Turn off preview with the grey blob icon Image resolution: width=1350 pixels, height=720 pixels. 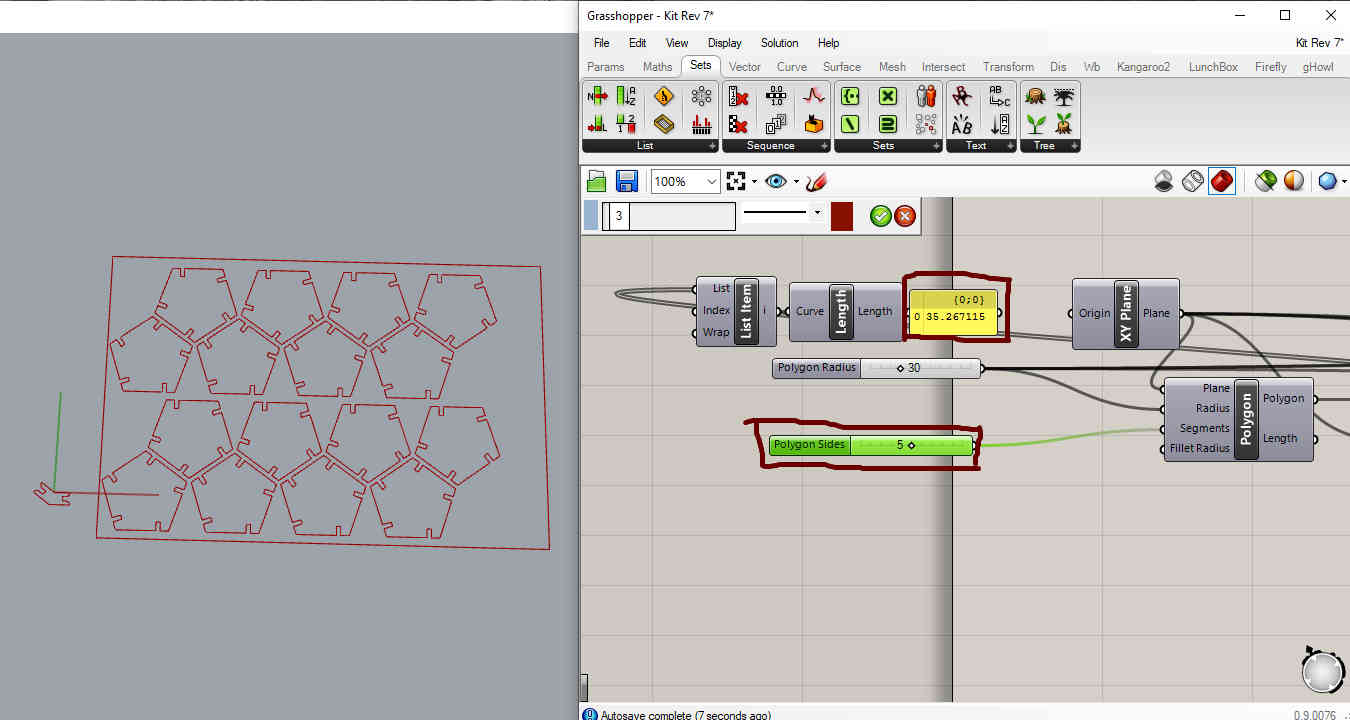(x=1164, y=181)
